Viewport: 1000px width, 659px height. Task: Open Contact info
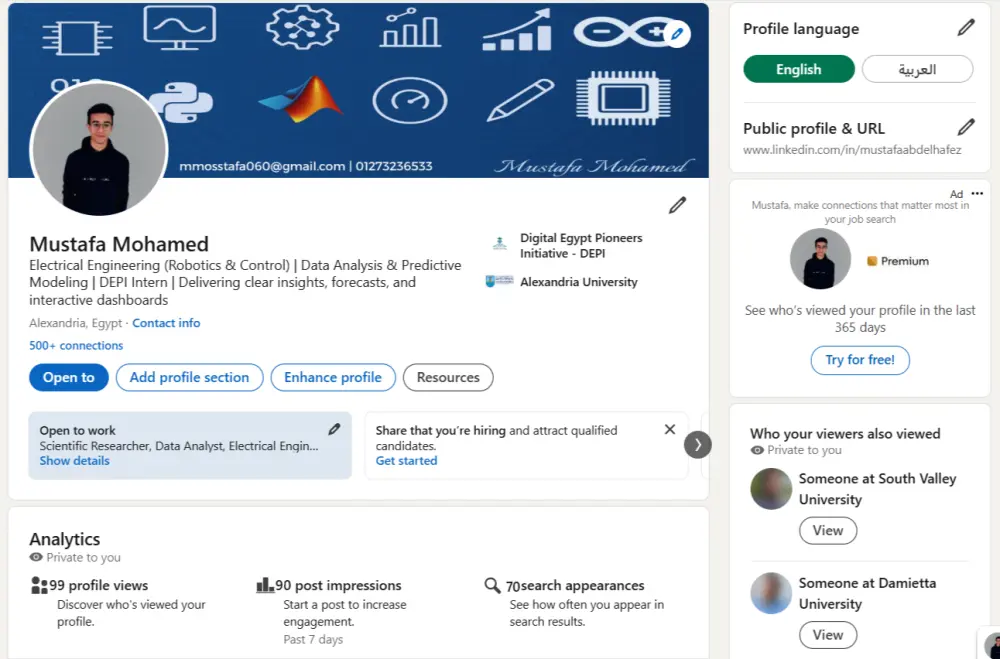click(x=168, y=323)
